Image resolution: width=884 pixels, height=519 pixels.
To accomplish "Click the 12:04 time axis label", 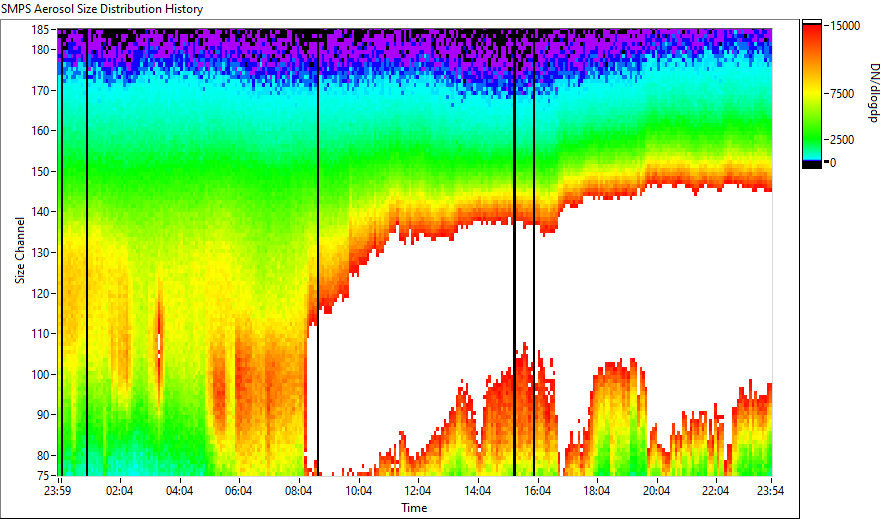I will 418,491.
